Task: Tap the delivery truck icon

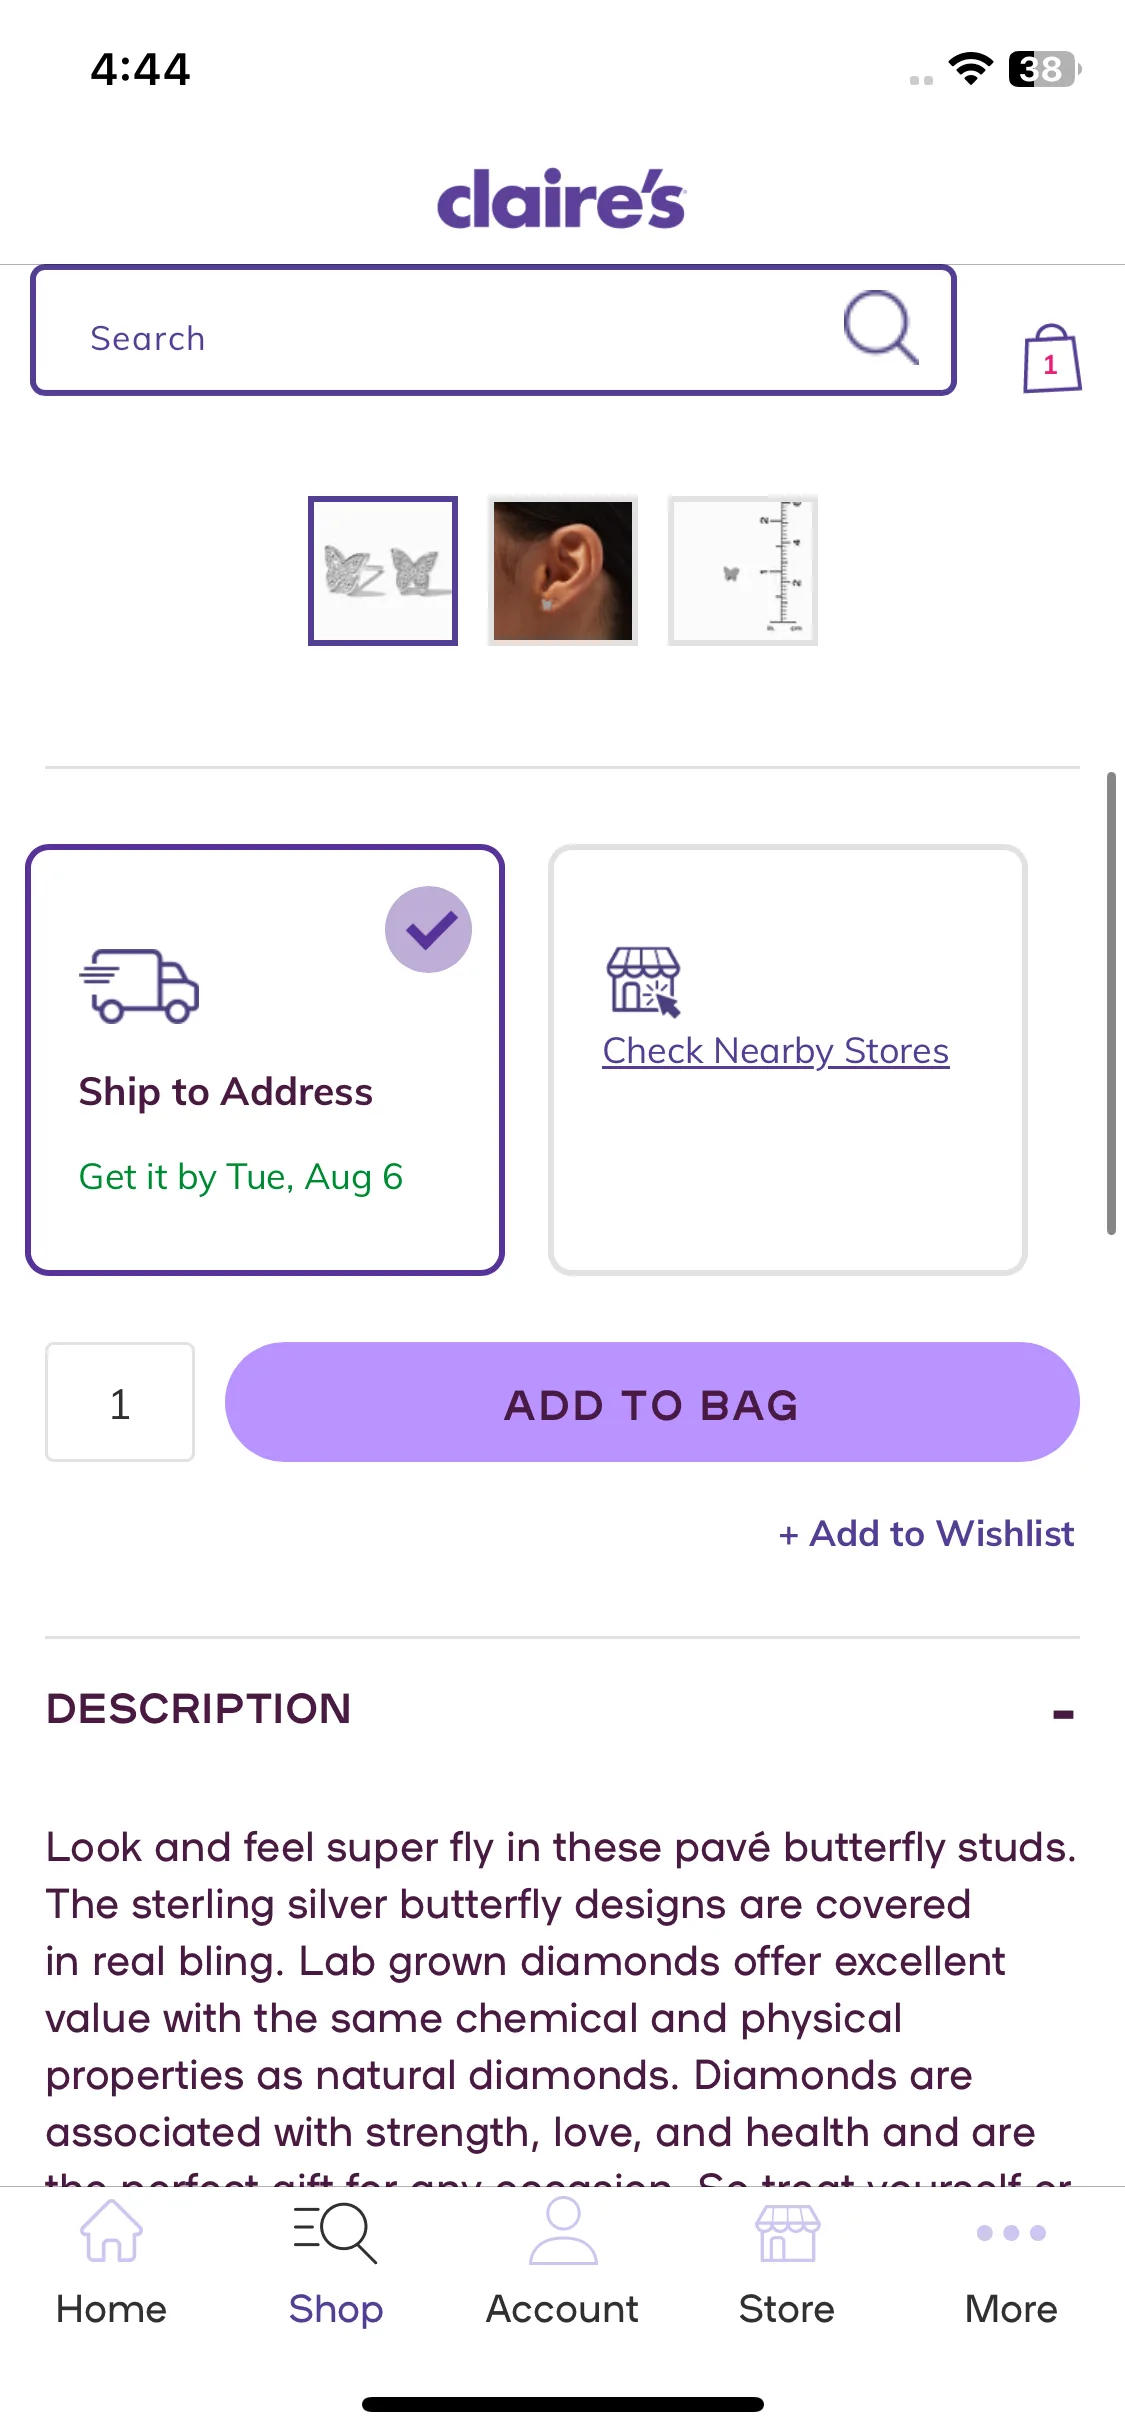Action: coord(139,985)
